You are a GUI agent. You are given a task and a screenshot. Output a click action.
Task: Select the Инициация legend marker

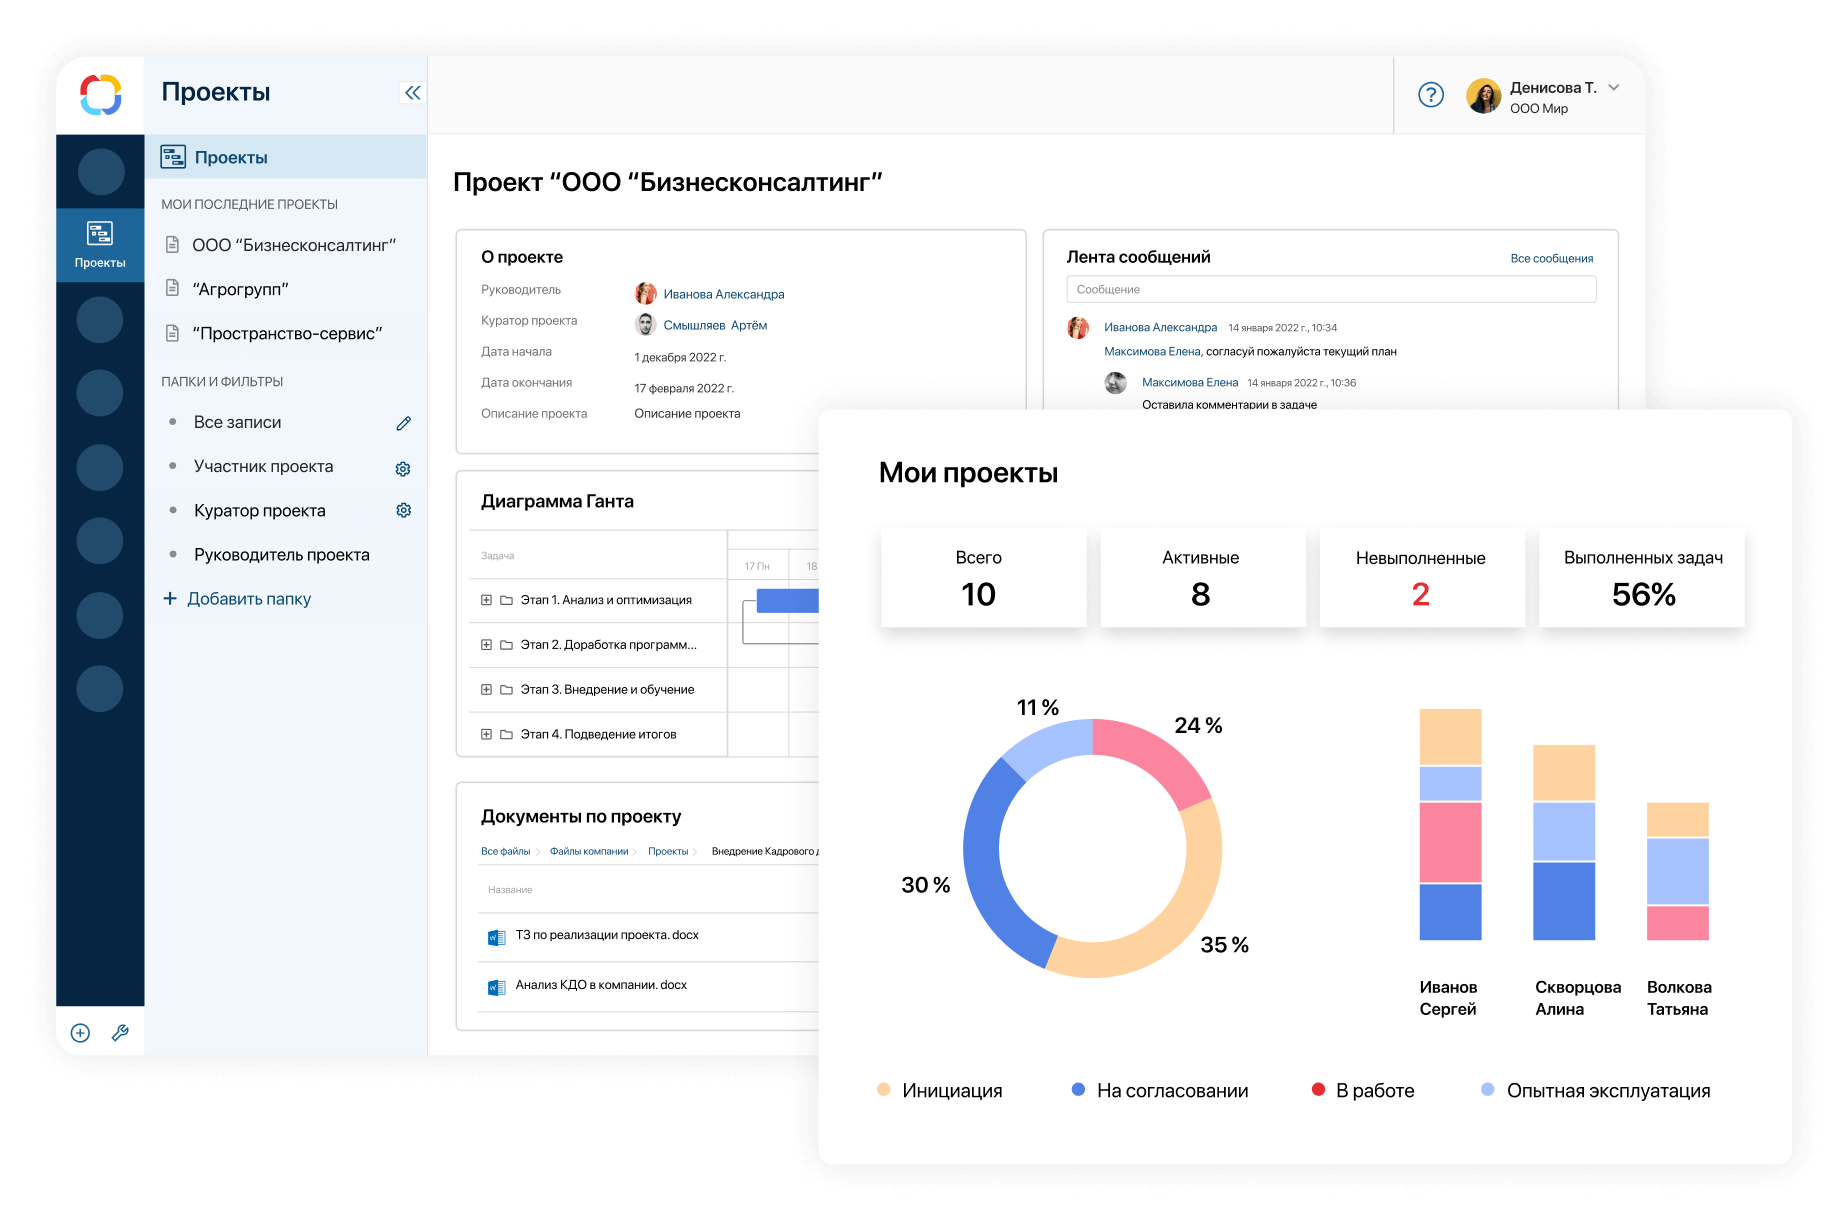[883, 1089]
